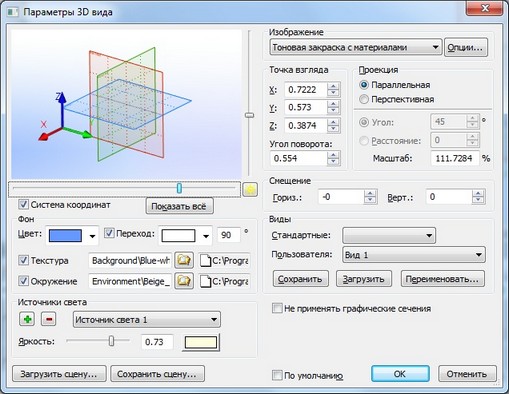Click the Масштаб percentage input field
This screenshot has width=509, height=394.
(455, 158)
